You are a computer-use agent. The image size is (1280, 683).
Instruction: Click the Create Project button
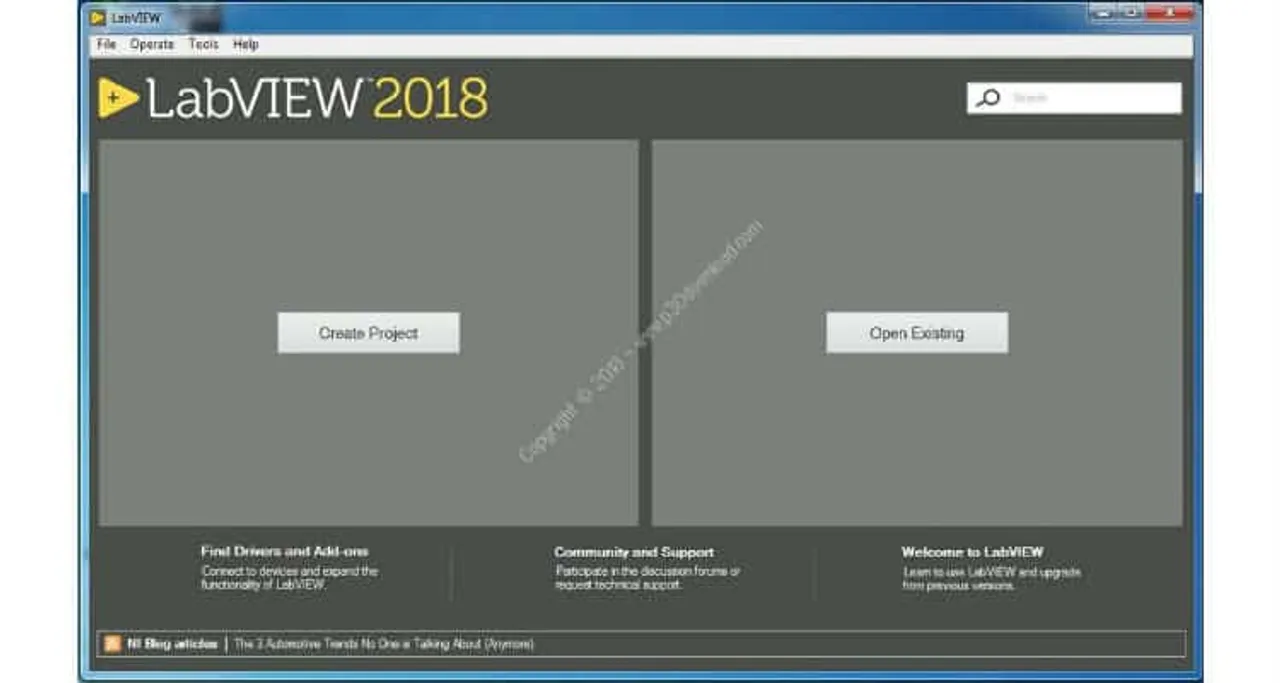[x=369, y=333]
